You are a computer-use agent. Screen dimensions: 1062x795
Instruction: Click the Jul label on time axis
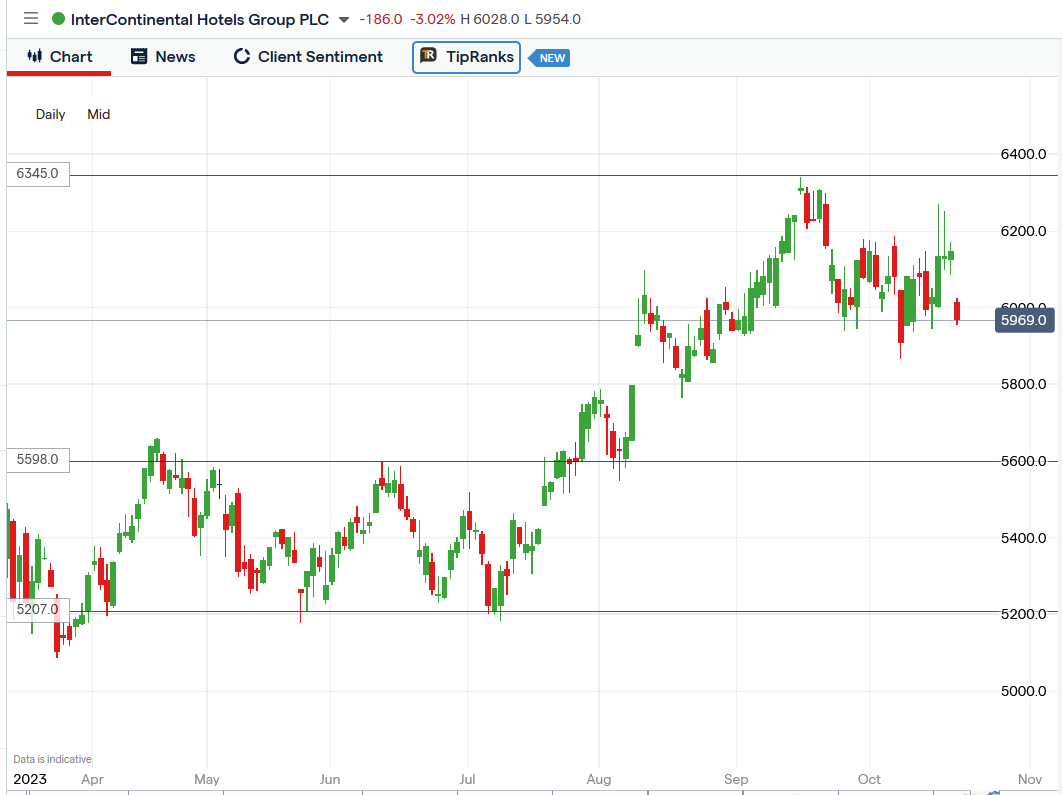coord(467,779)
